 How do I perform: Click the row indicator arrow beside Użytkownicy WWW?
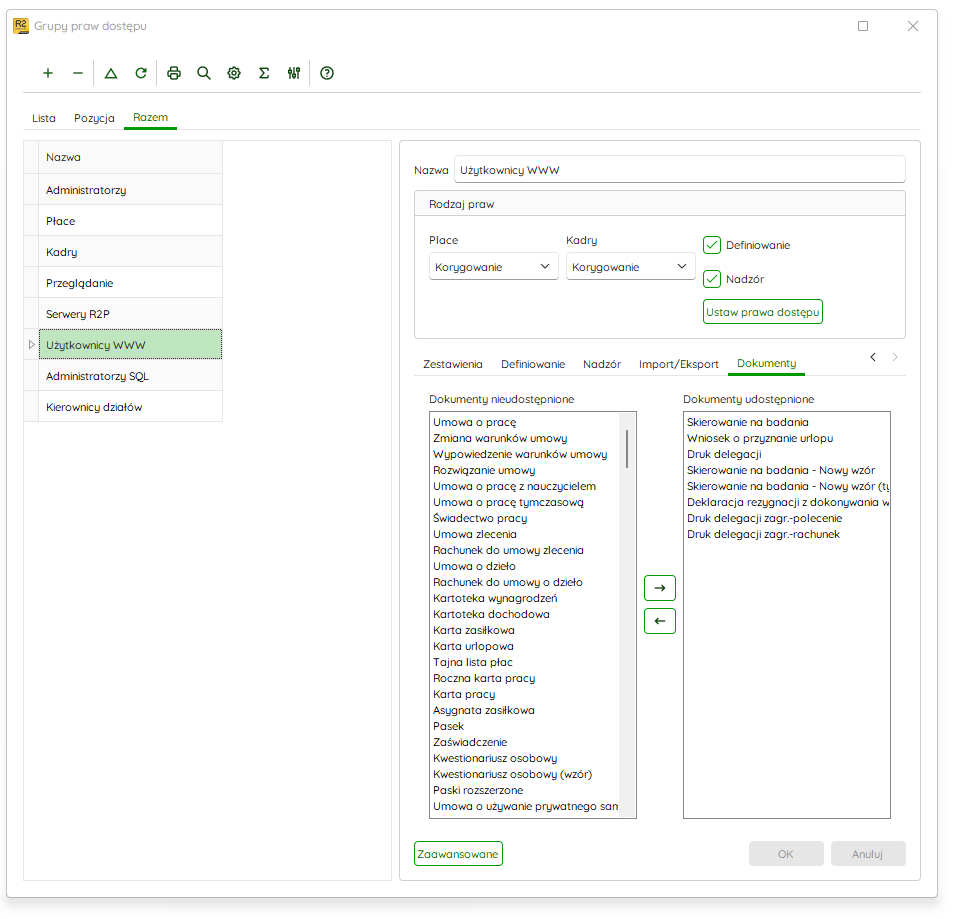[32, 345]
